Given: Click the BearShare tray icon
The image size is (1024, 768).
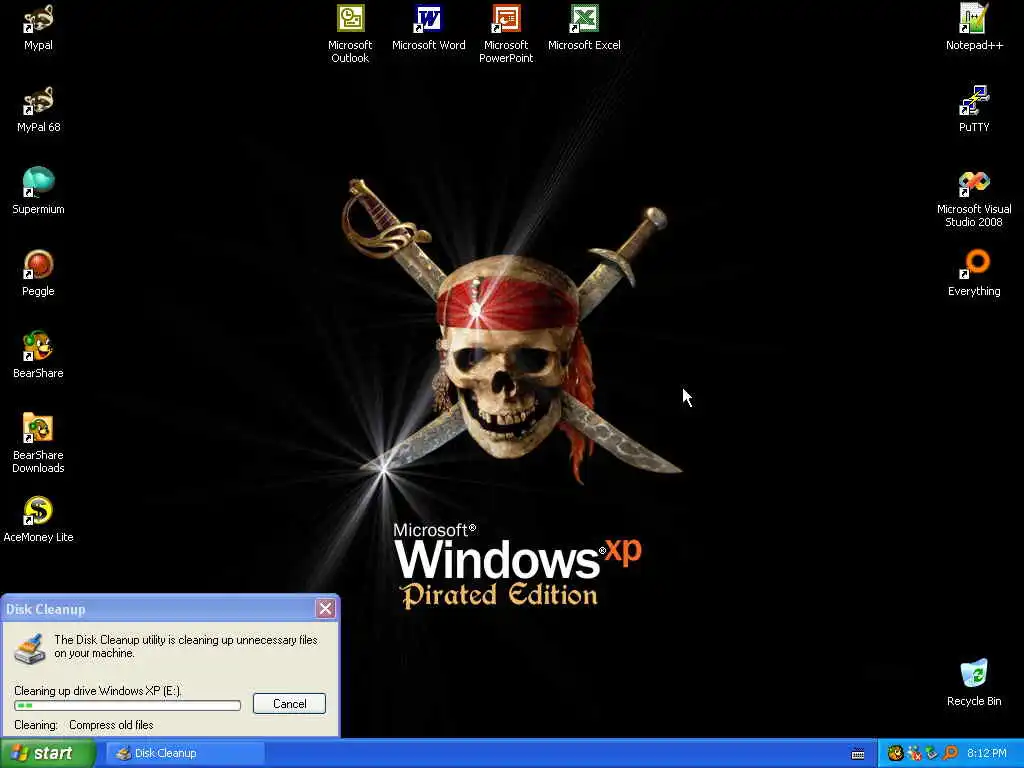Looking at the screenshot, I should click(895, 754).
